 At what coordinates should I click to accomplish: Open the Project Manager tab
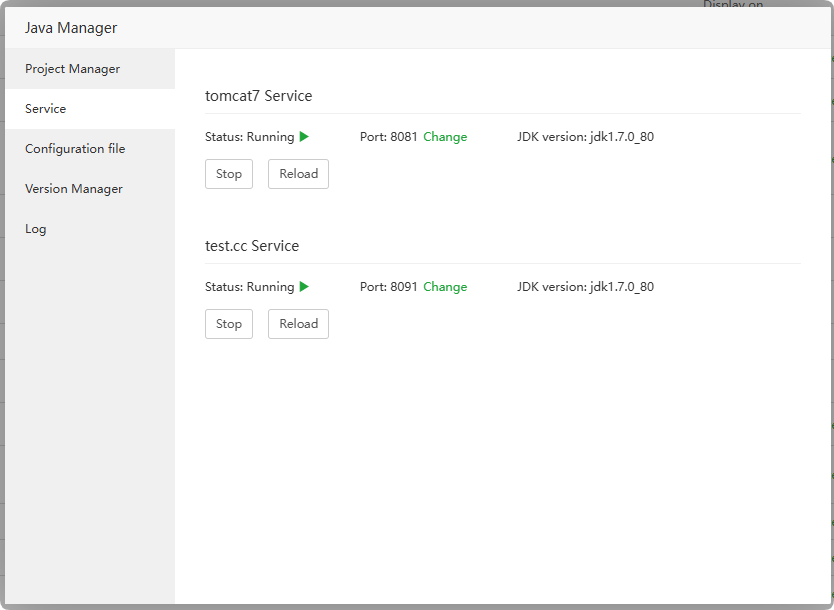click(x=72, y=69)
